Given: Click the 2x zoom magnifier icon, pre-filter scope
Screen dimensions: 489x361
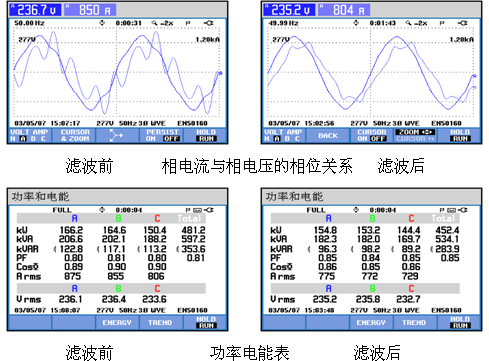Looking at the screenshot, I should coord(154,23).
